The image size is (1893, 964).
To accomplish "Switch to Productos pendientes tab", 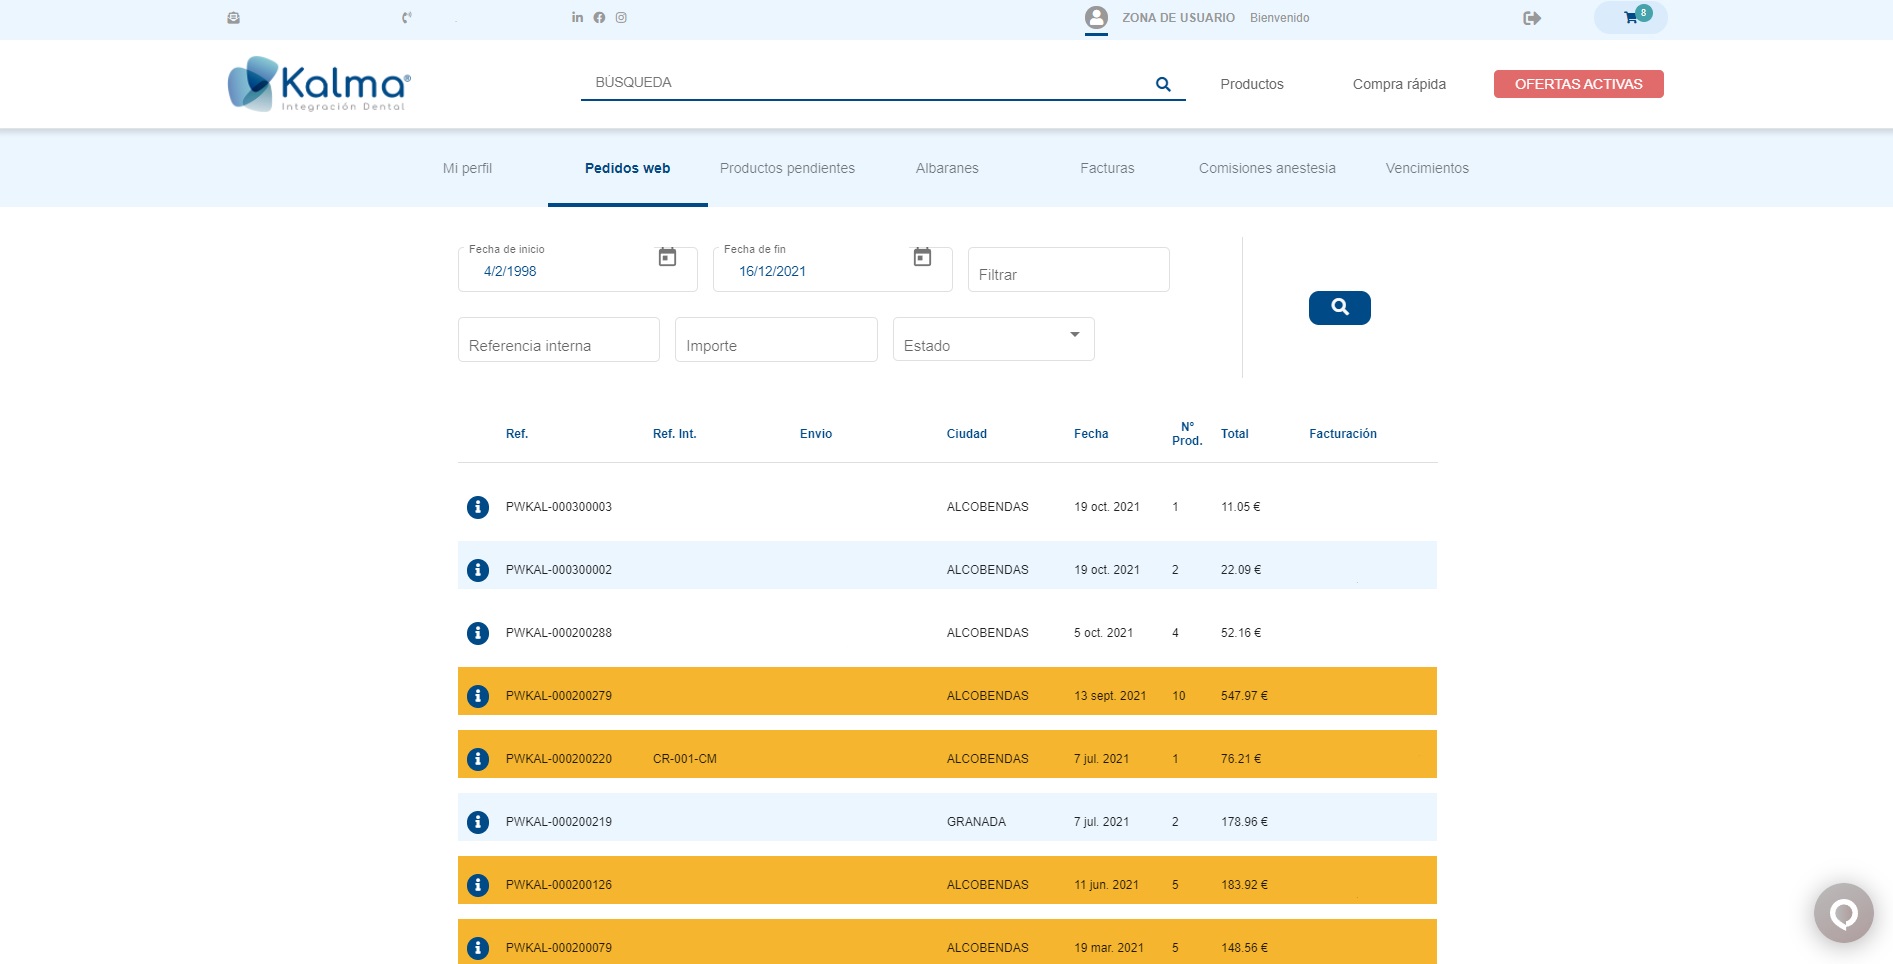I will (x=787, y=168).
